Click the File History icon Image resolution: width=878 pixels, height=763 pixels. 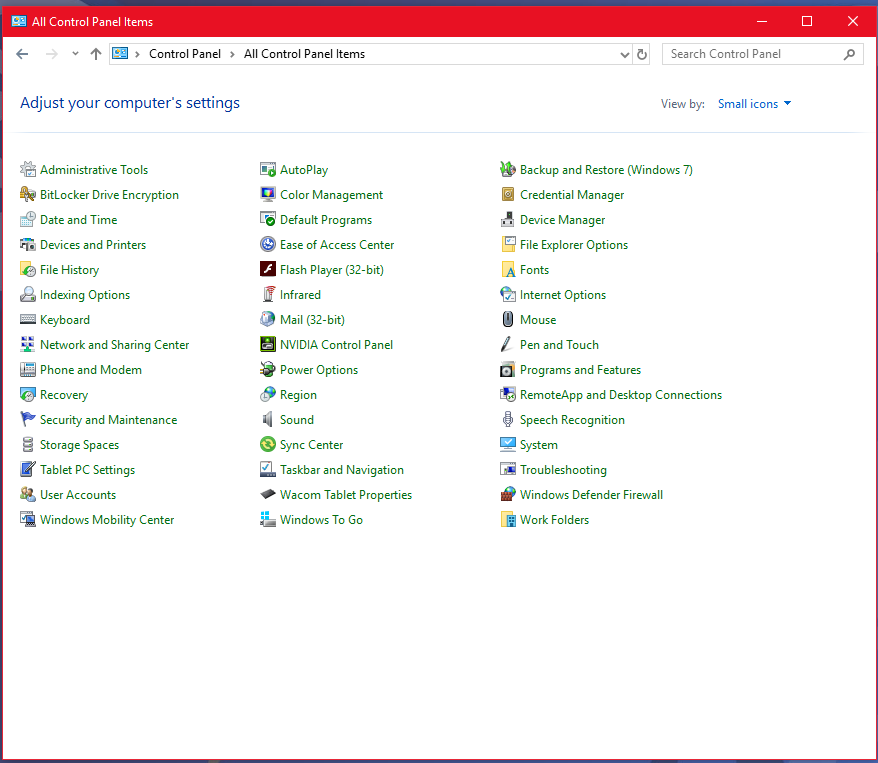pos(27,270)
